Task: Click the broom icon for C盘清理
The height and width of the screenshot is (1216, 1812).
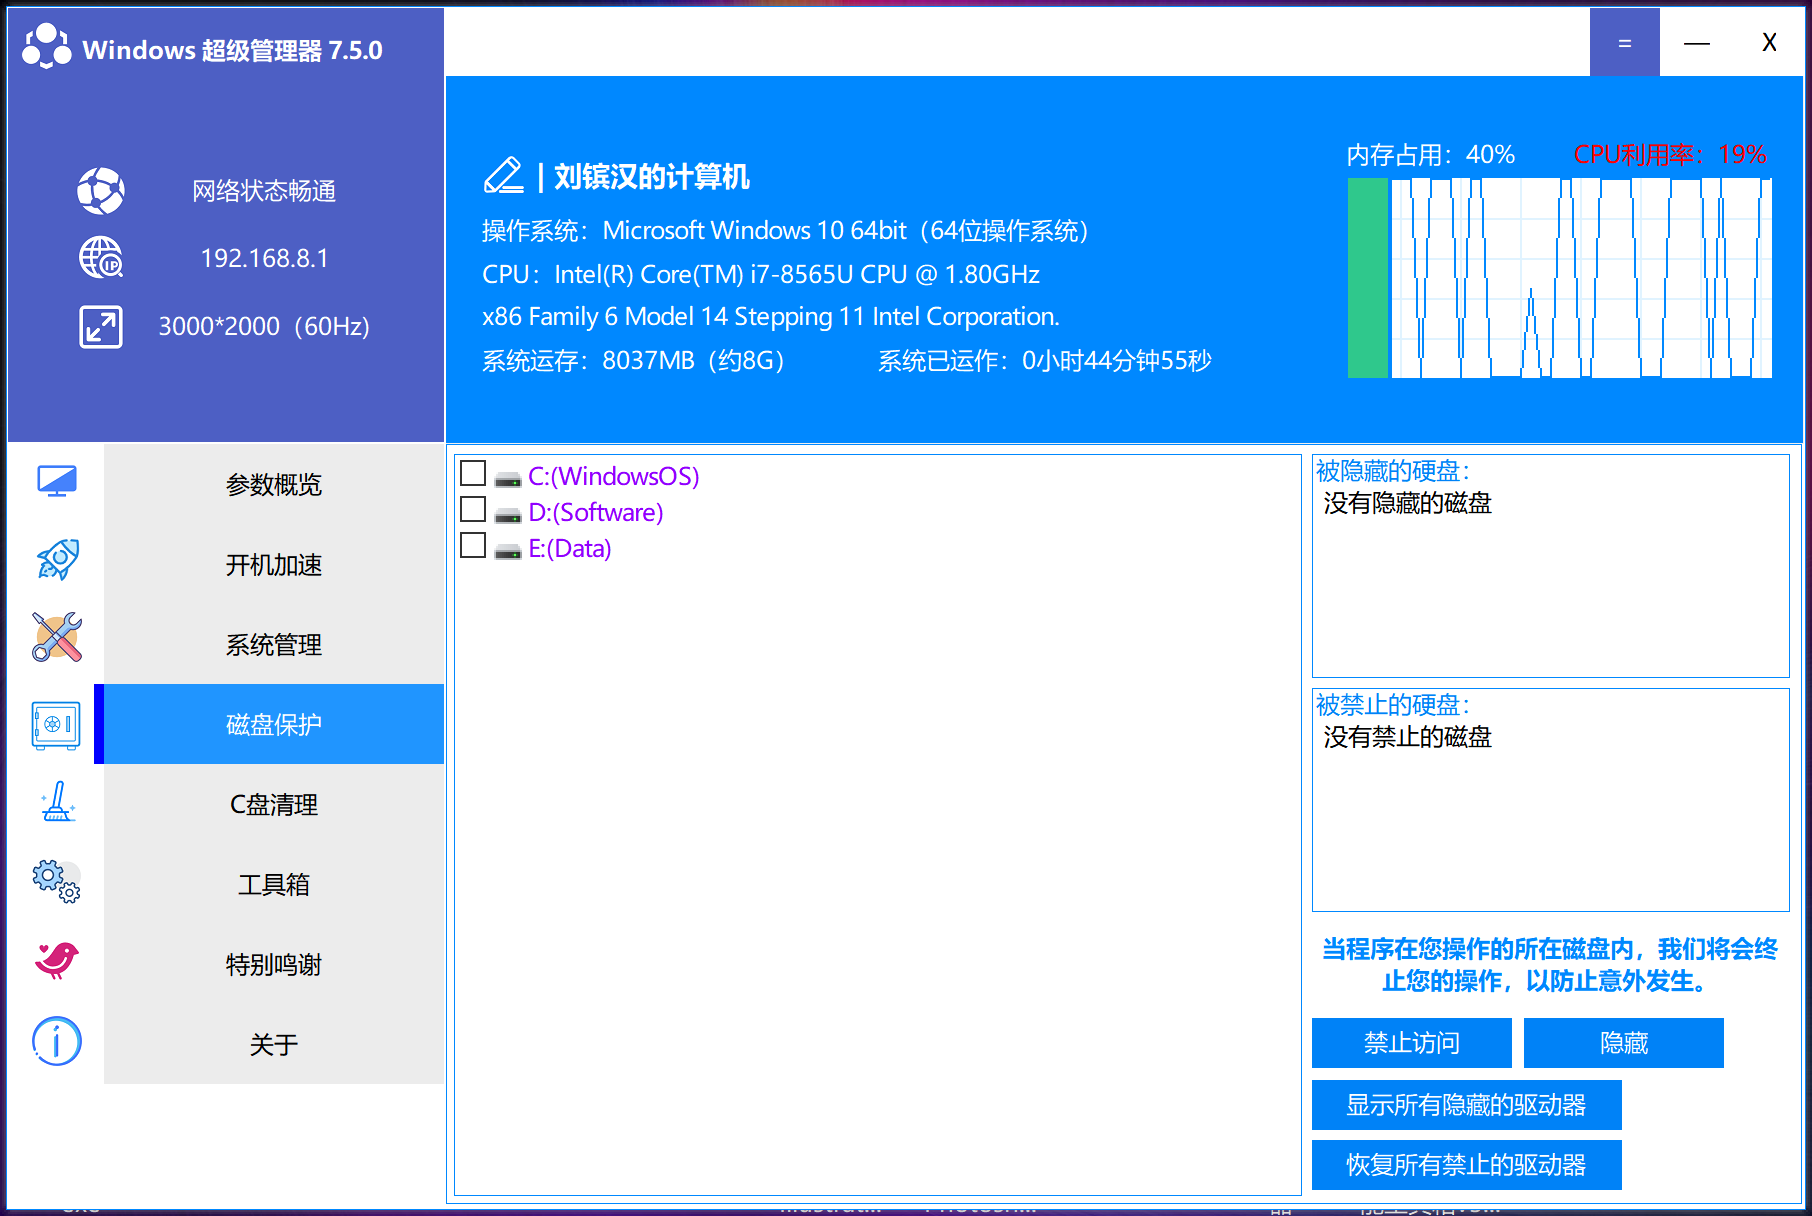Action: pos(57,802)
